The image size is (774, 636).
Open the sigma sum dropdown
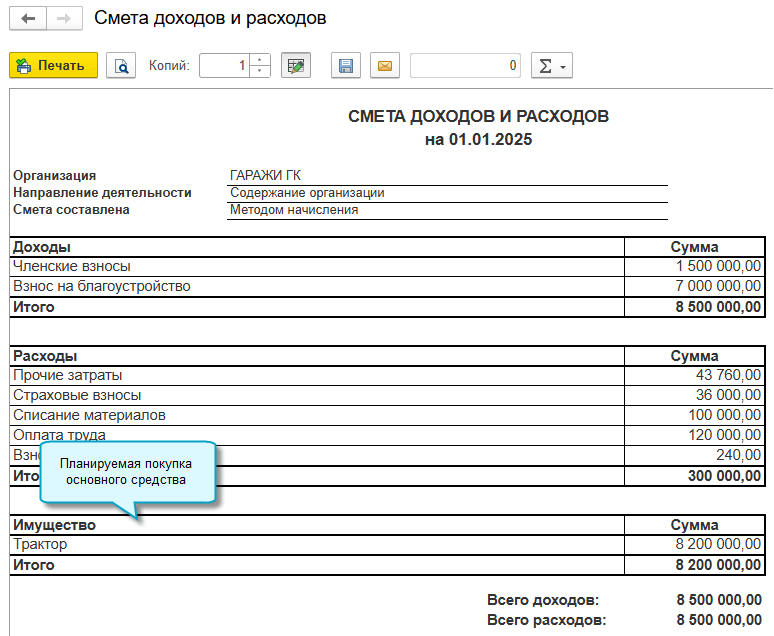tap(551, 65)
